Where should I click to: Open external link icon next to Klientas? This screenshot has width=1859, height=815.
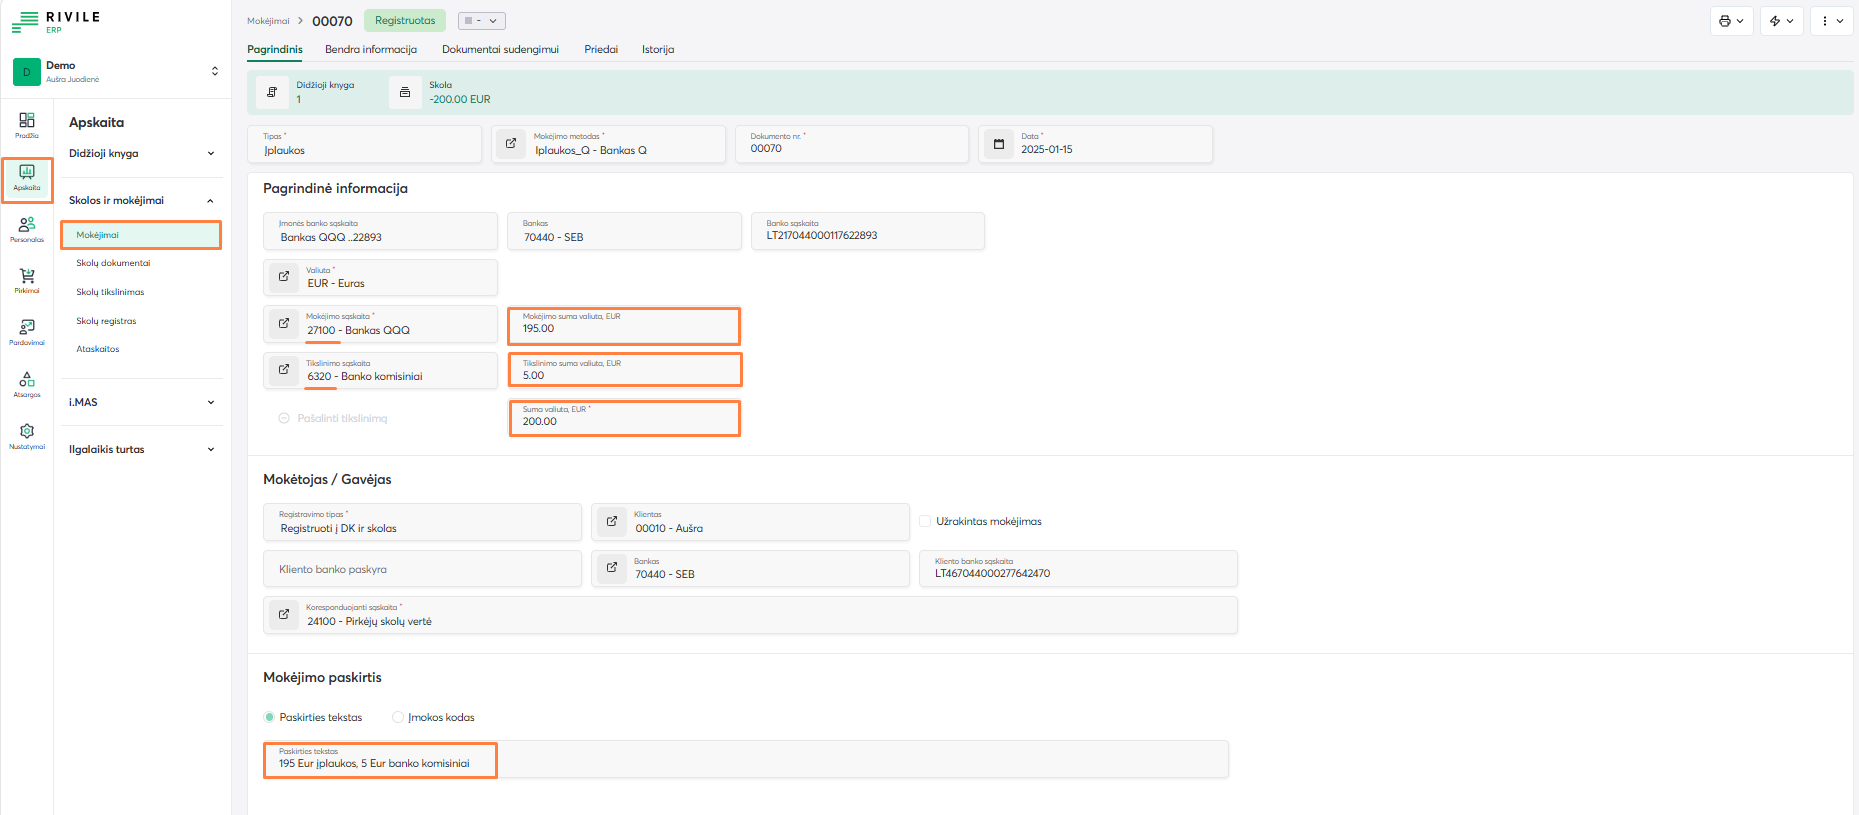coord(612,522)
